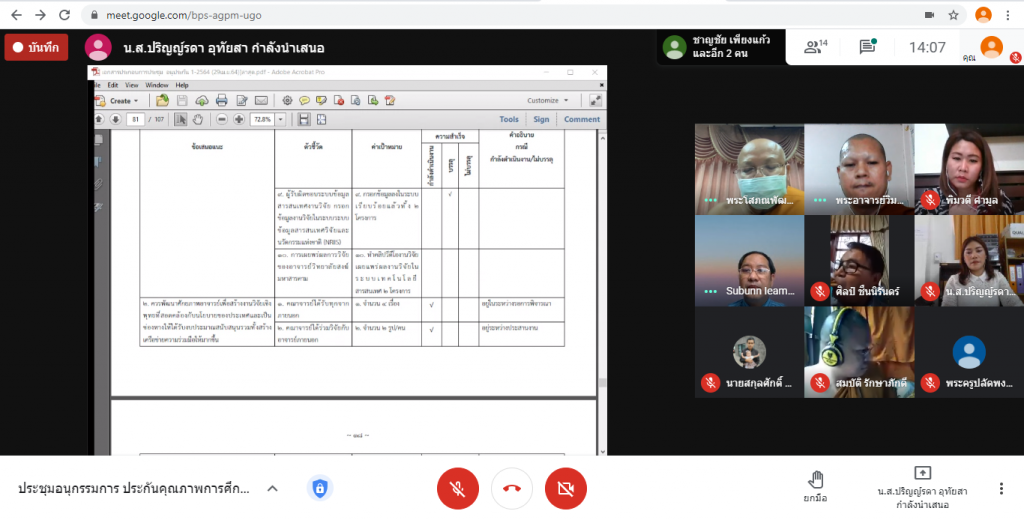Reload the Google Meet page
This screenshot has height=520, width=1024.
[x=65, y=15]
